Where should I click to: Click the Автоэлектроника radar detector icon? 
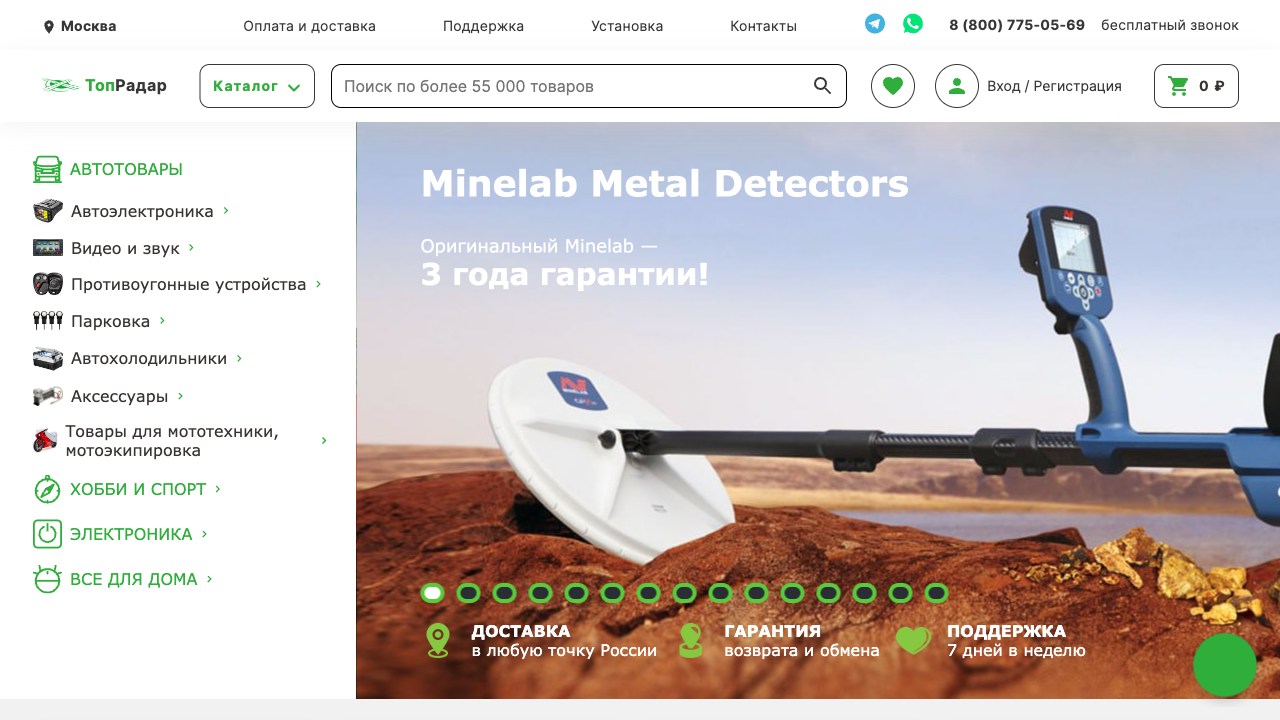pyautogui.click(x=48, y=211)
